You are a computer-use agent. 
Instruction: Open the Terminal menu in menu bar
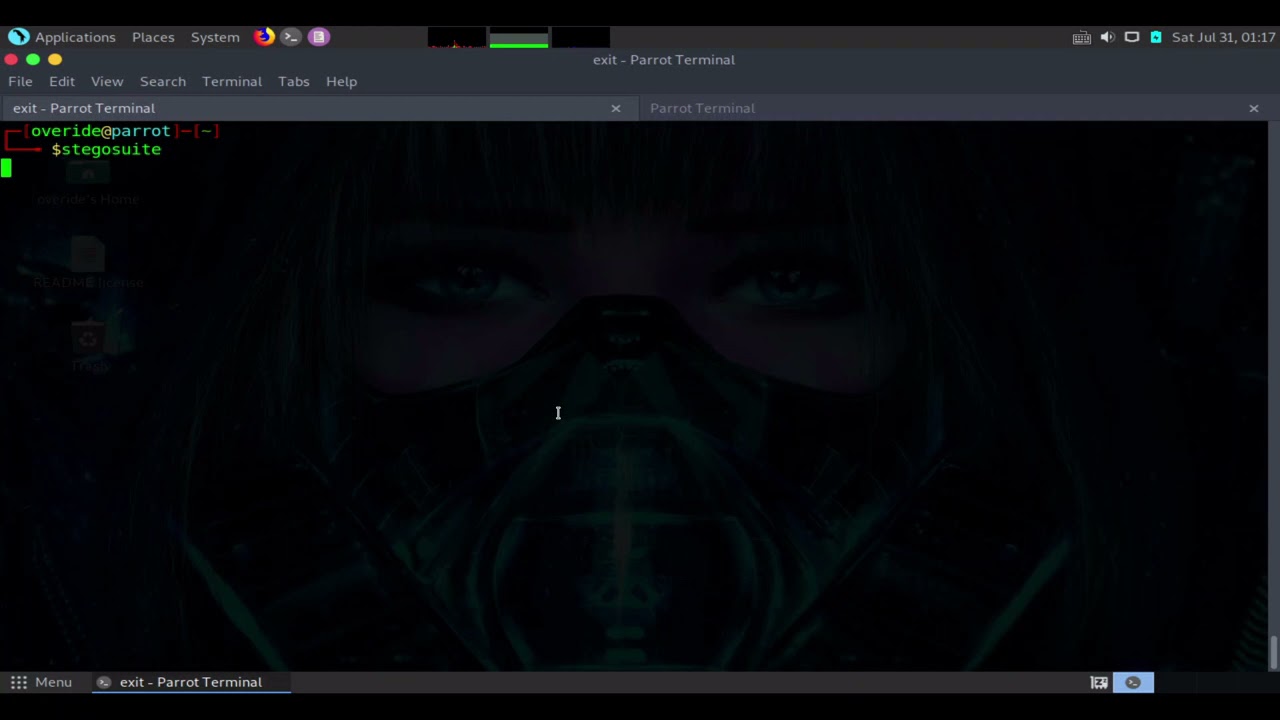click(231, 81)
